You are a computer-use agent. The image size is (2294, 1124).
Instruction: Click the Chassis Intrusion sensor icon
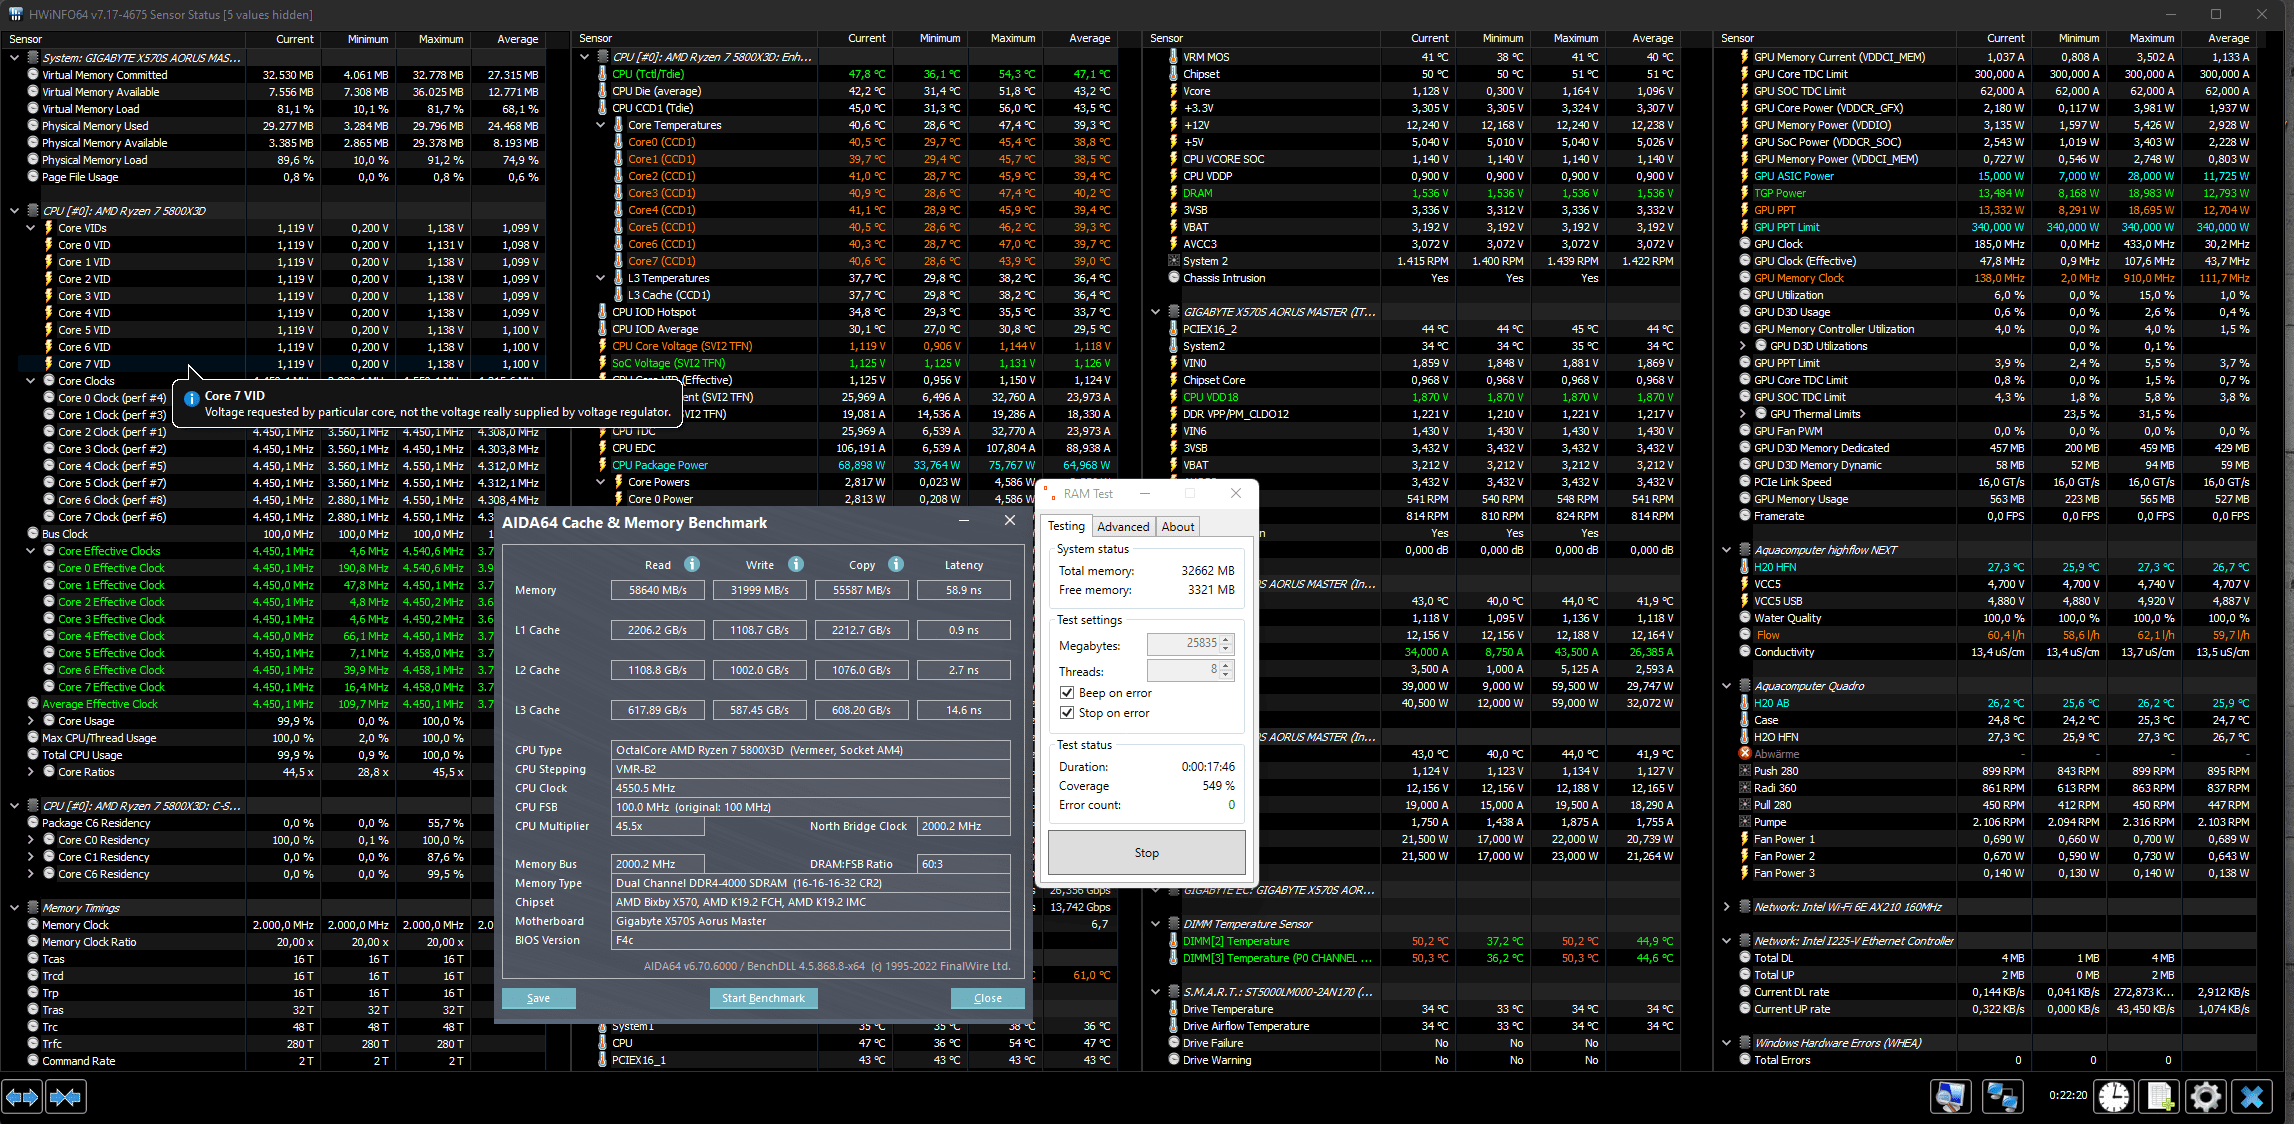tap(1174, 278)
